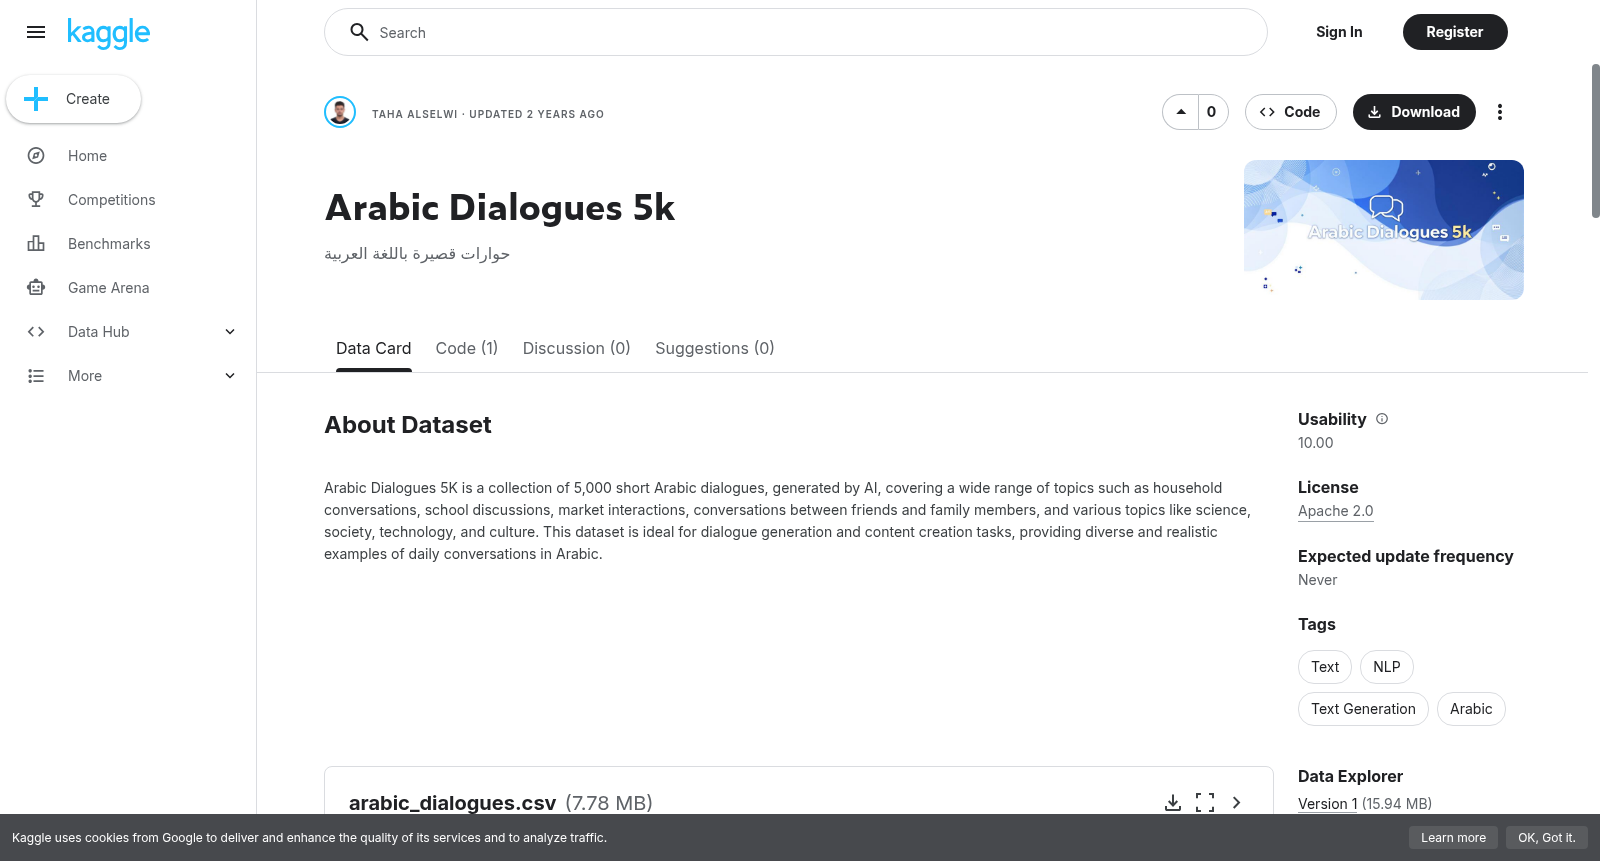
Task: Open the hamburger navigation menu
Action: (36, 32)
